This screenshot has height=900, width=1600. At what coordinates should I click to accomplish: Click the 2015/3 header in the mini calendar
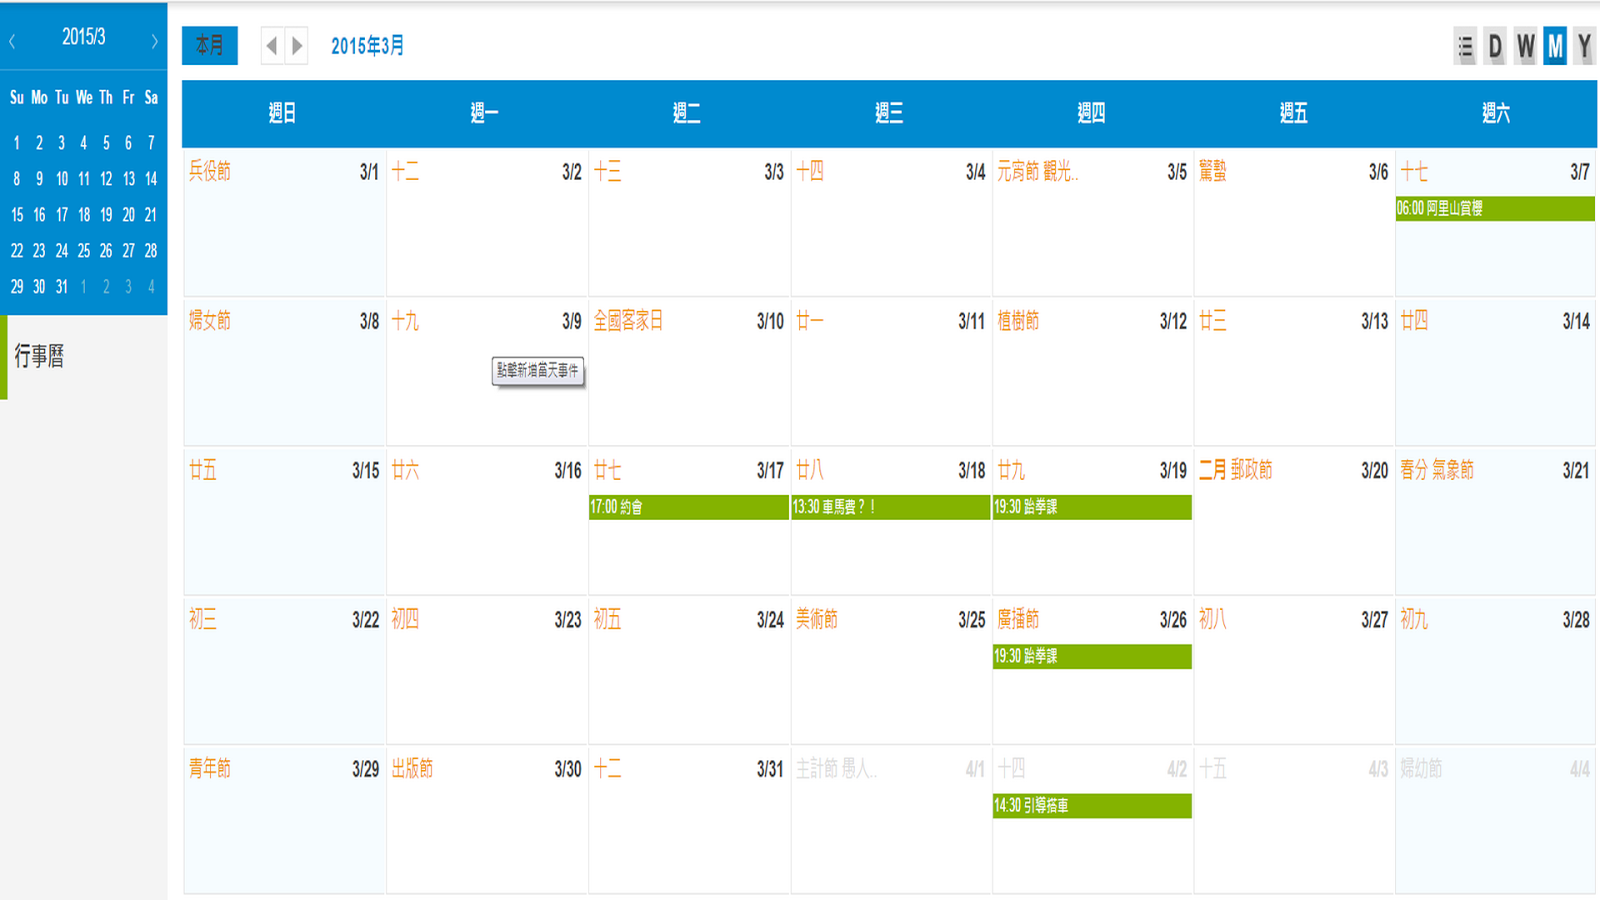pyautogui.click(x=83, y=40)
